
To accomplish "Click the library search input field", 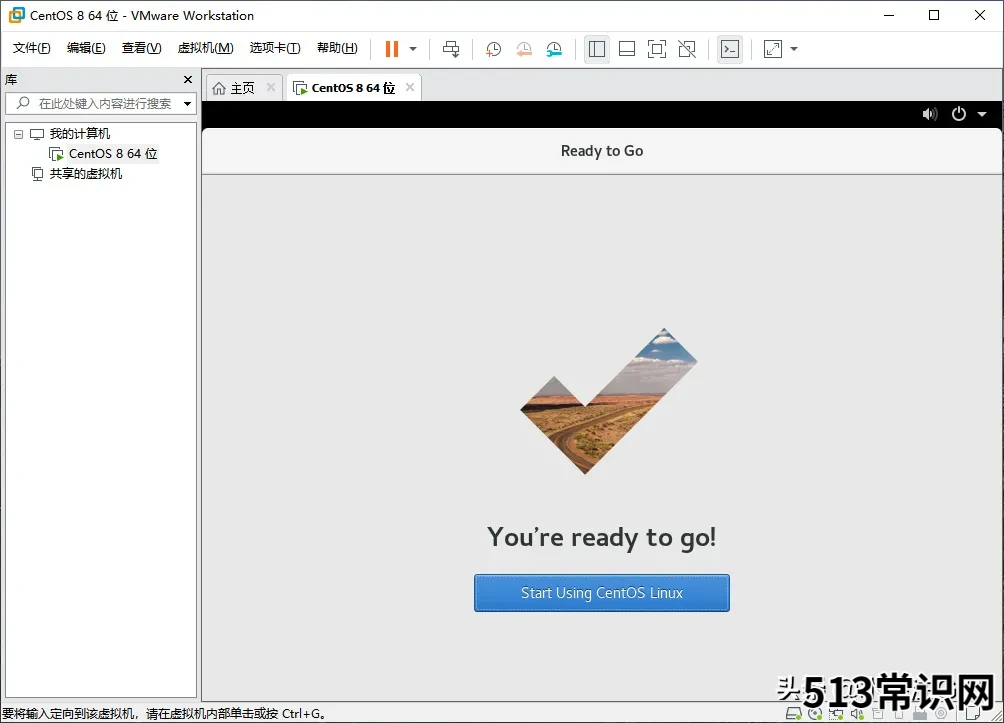I will click(x=101, y=103).
